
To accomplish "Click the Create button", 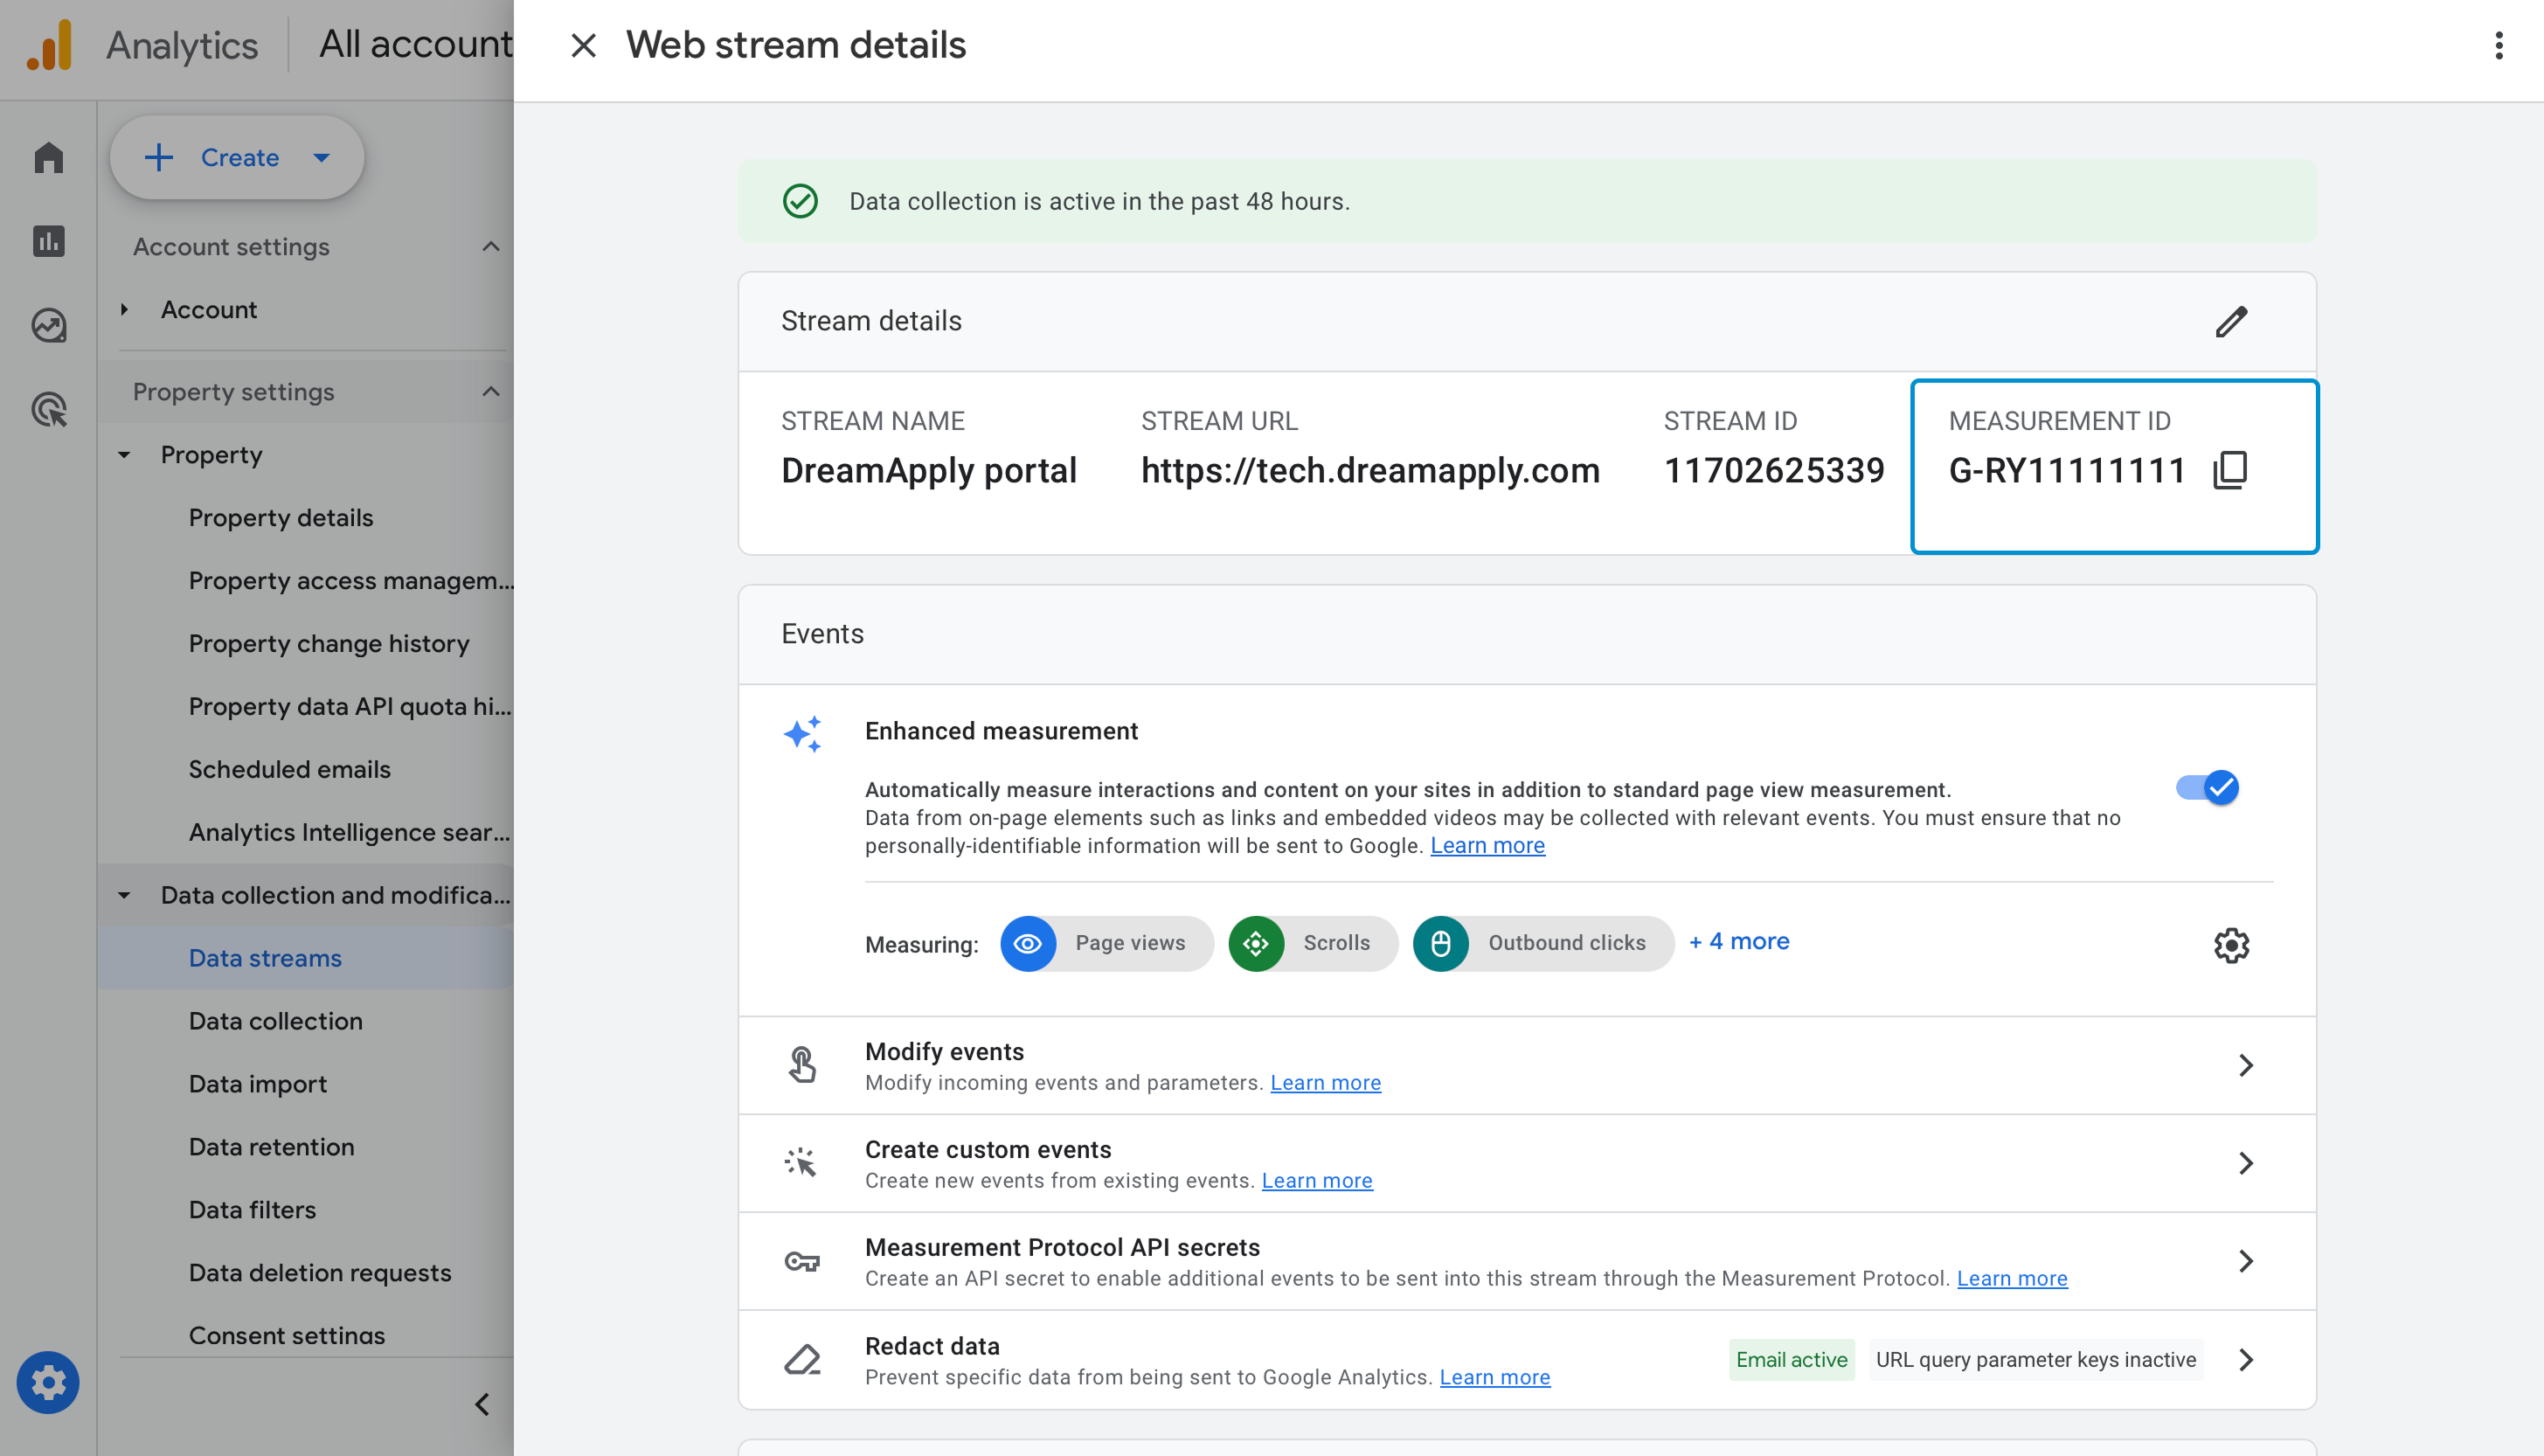I will [x=237, y=158].
